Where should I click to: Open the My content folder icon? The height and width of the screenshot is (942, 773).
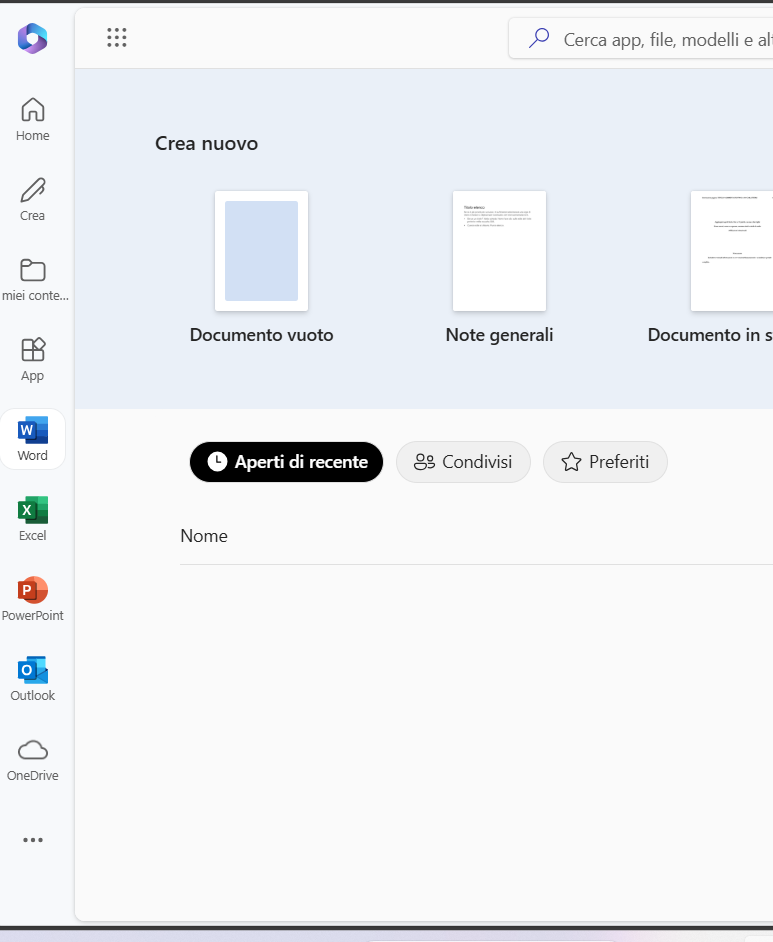33,279
